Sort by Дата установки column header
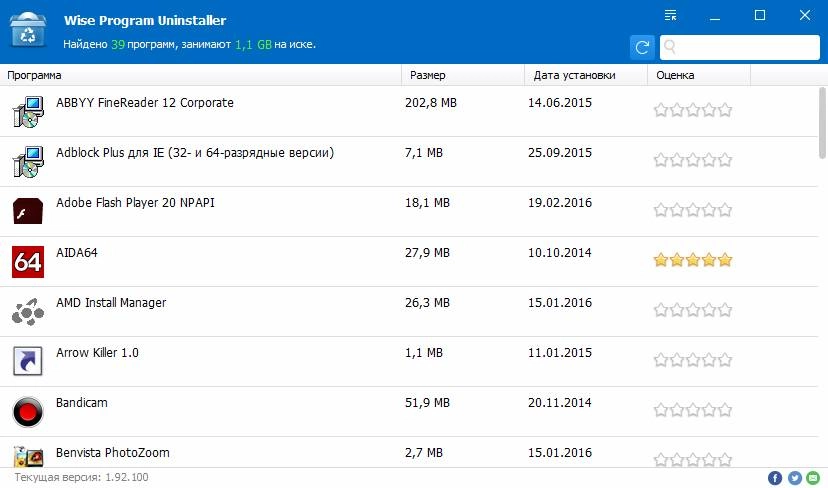Viewport: 828px width, 488px height. pyautogui.click(x=586, y=75)
